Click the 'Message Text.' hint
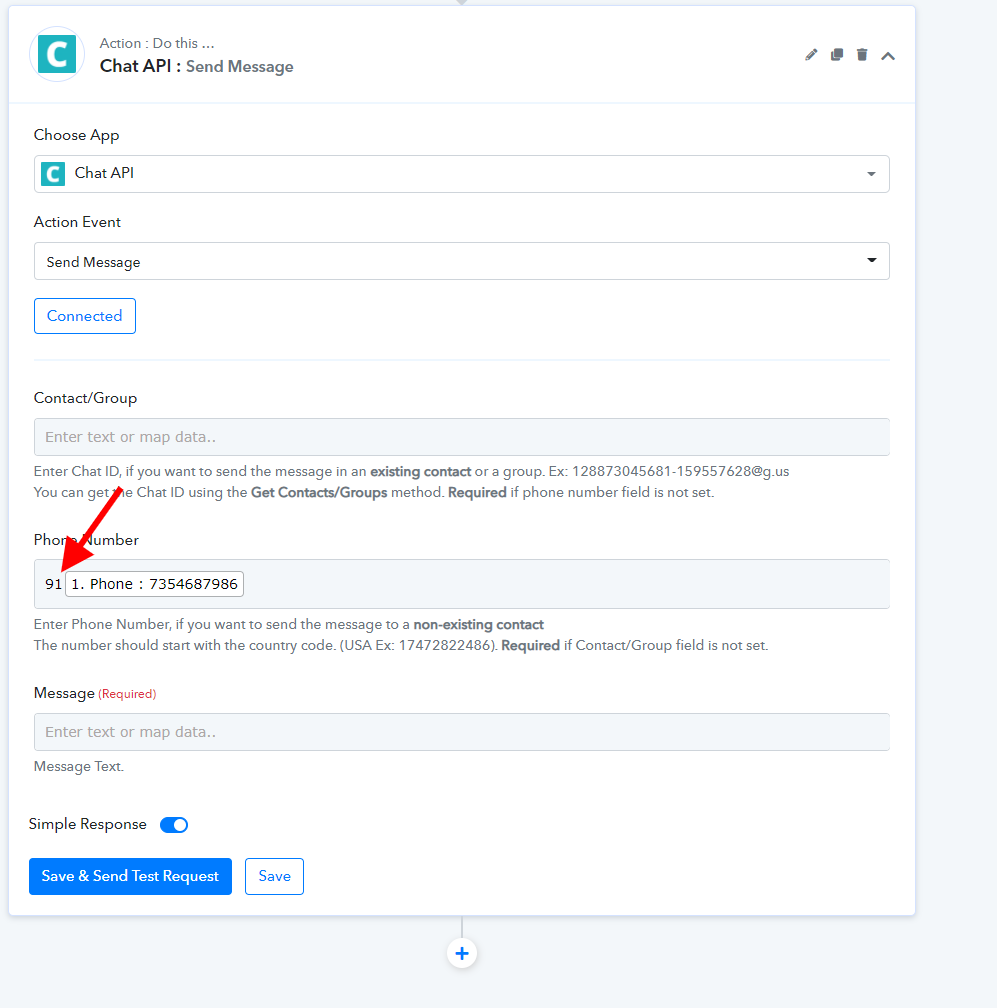Image resolution: width=997 pixels, height=1008 pixels. click(78, 766)
